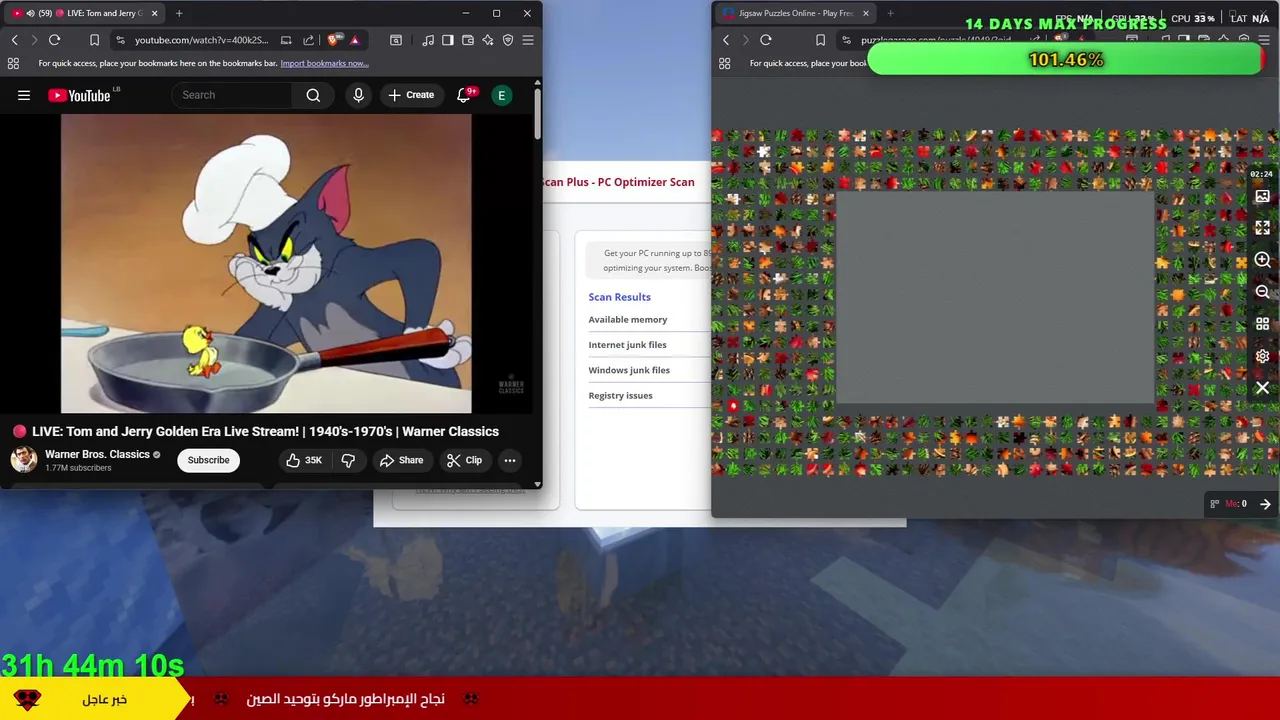Viewport: 1280px width, 720px height.
Task: Like the video with 35K likes
Action: coord(303,460)
